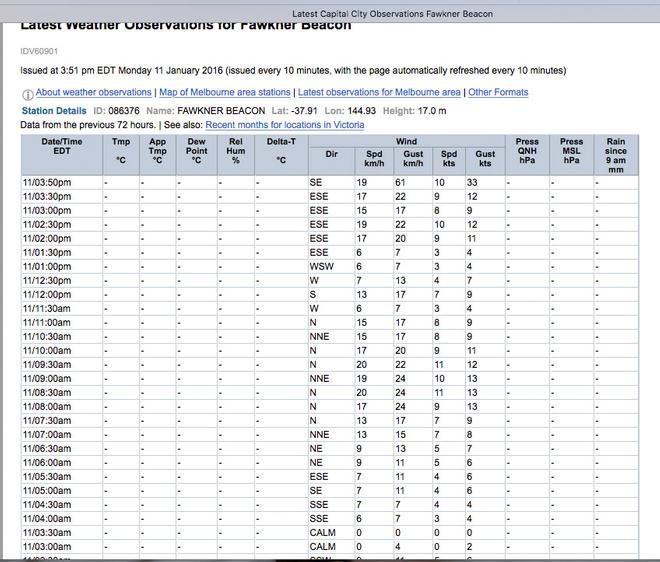Screen dimensions: 660x562
Task: Select the 11/07:30am row time cell
Action: click(x=61, y=421)
